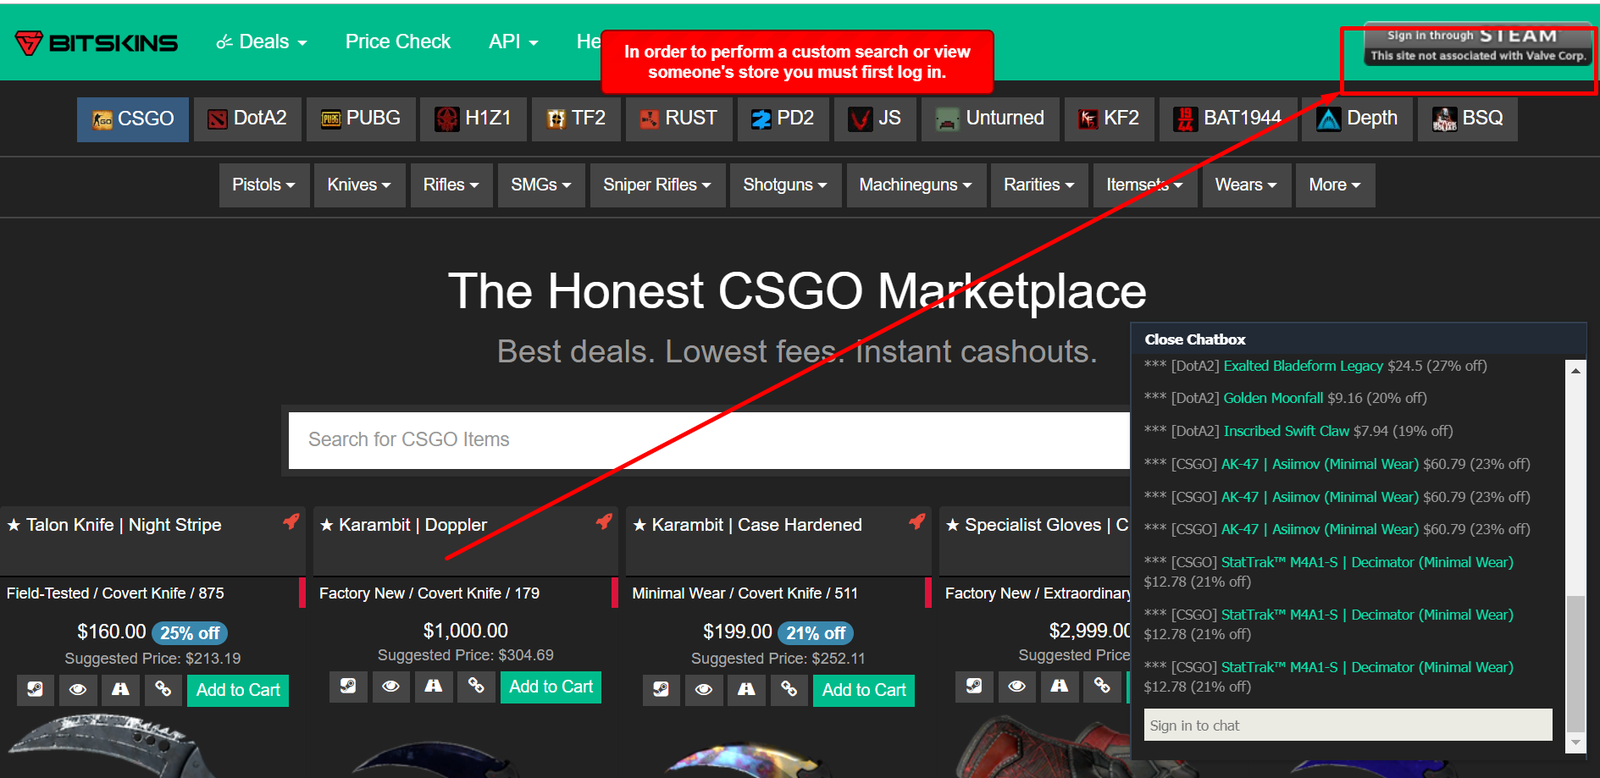The width and height of the screenshot is (1600, 778).
Task: Click rocket icon on Karambit Case Hardened card
Action: (x=917, y=522)
